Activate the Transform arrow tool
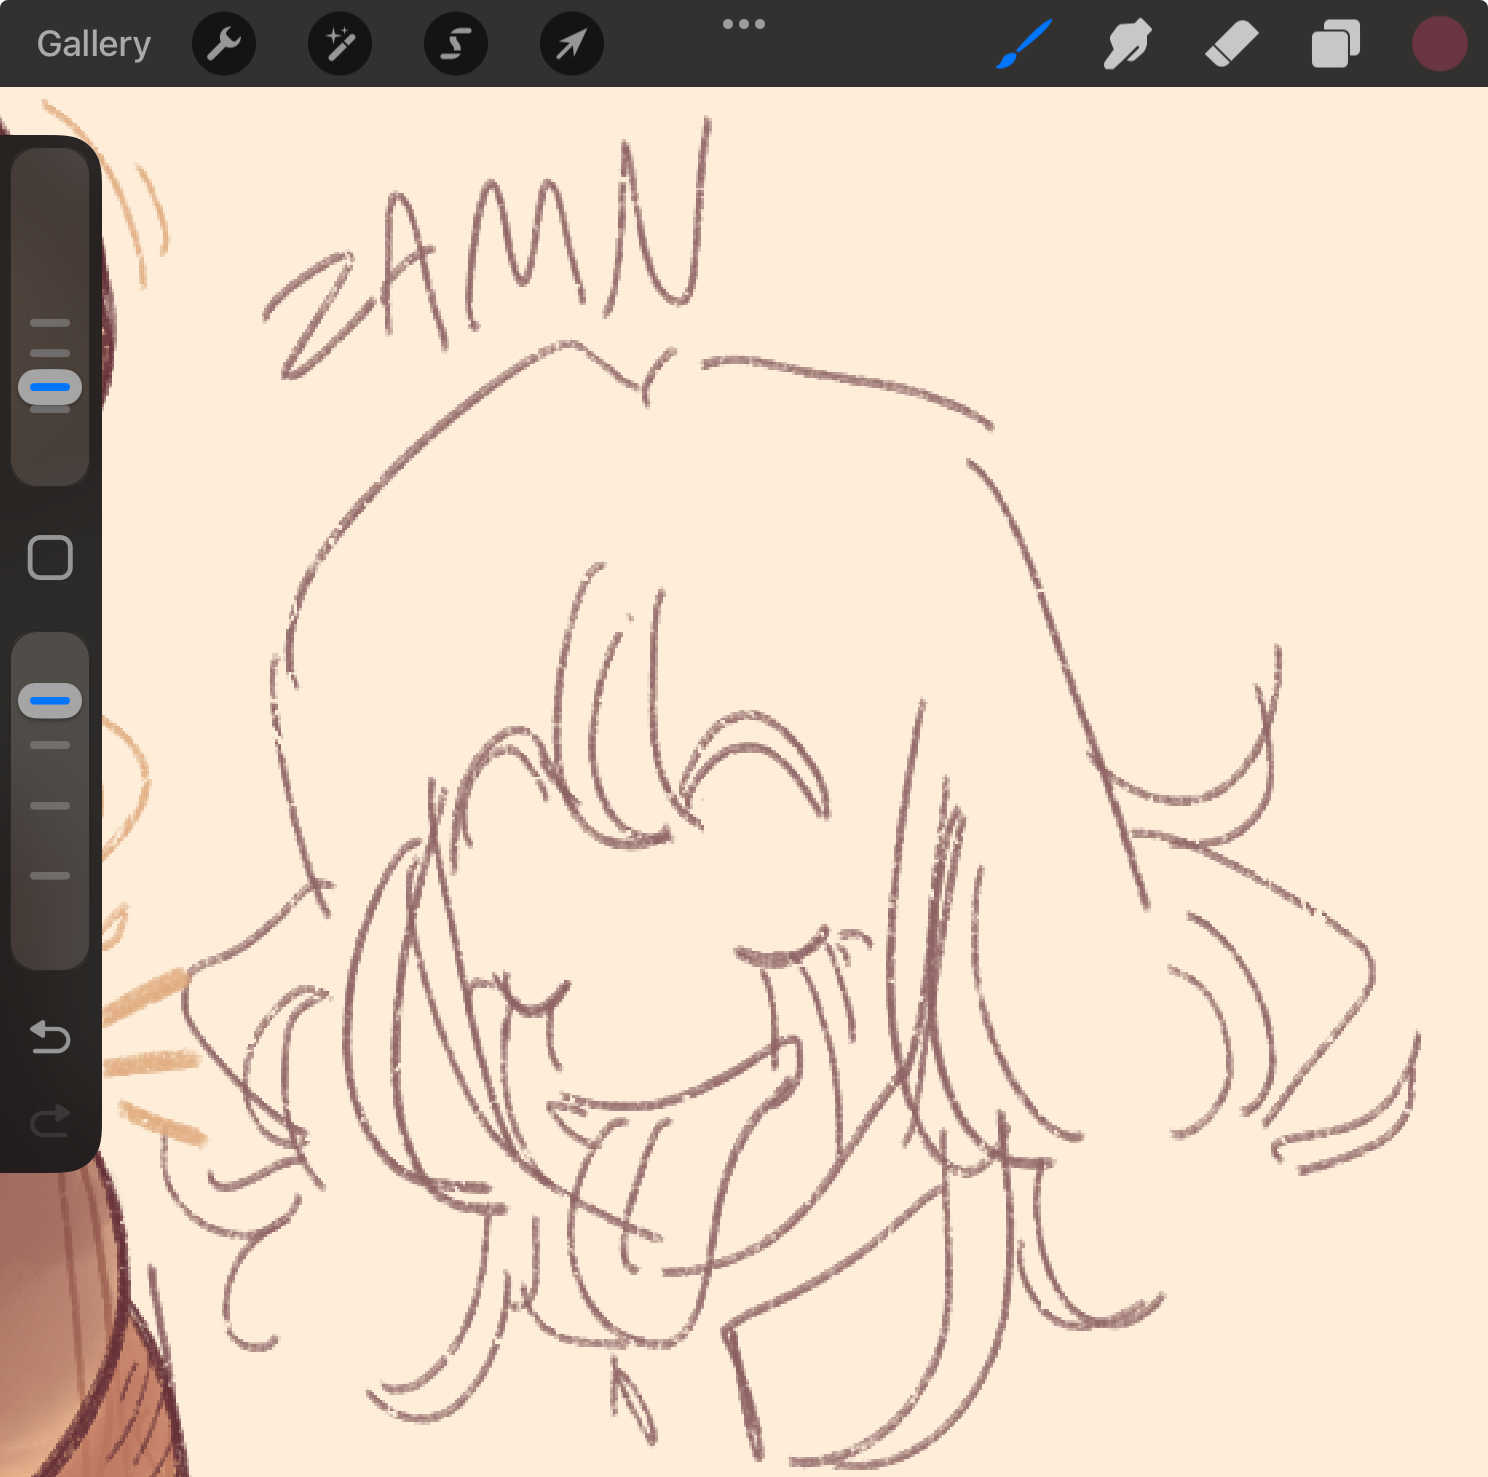This screenshot has width=1488, height=1477. (x=571, y=44)
